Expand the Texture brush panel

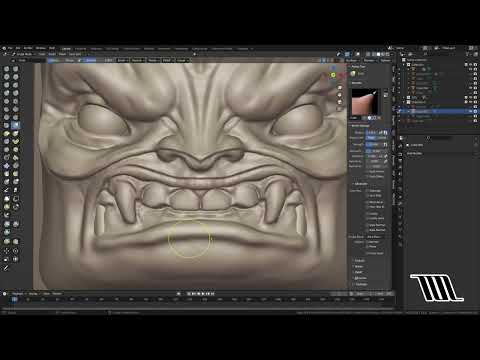click(359, 261)
